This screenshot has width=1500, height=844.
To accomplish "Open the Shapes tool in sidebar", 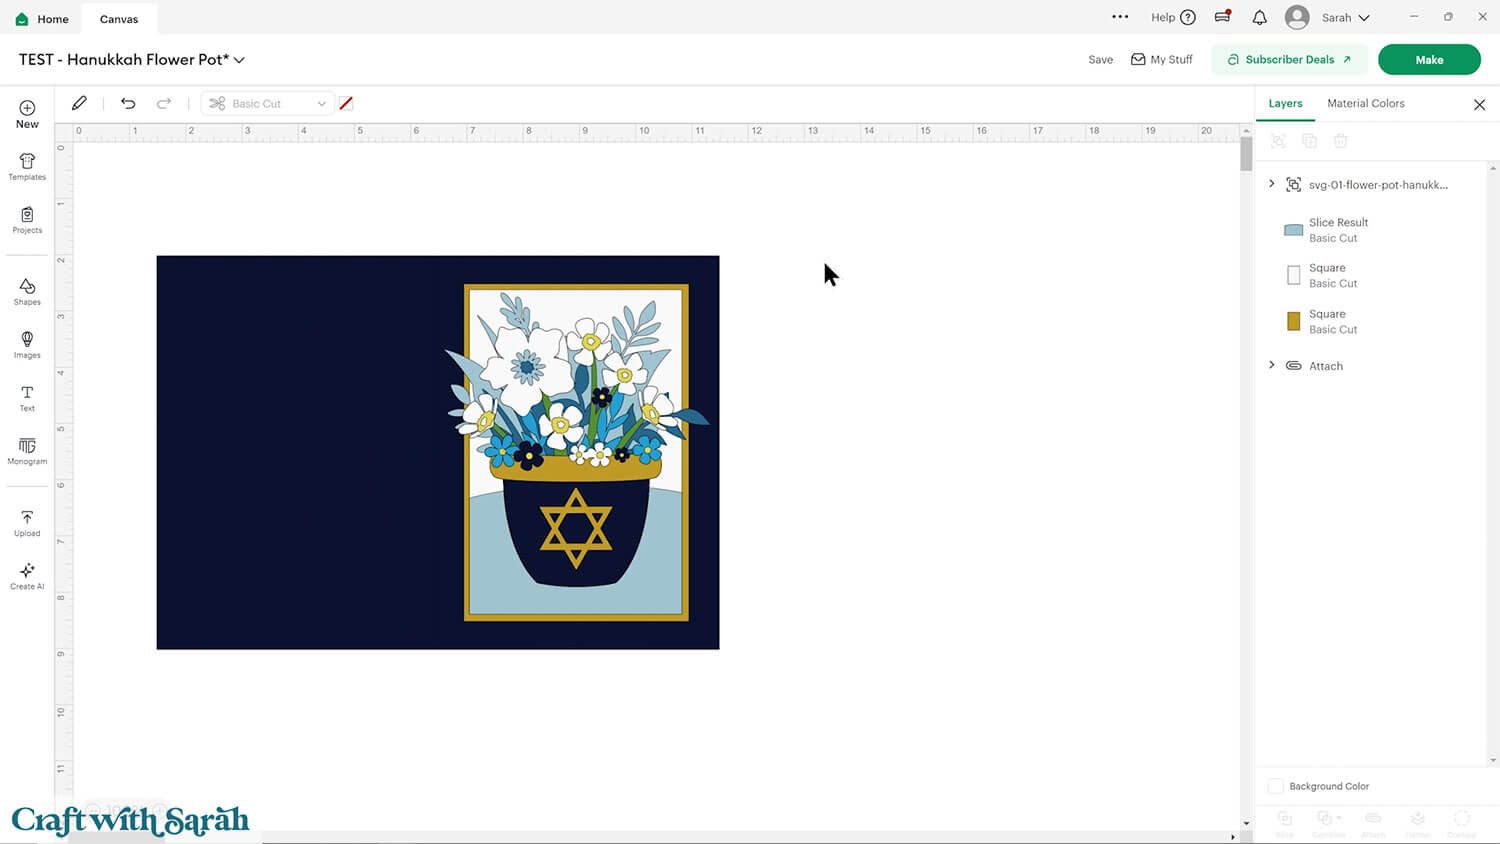I will [x=27, y=291].
